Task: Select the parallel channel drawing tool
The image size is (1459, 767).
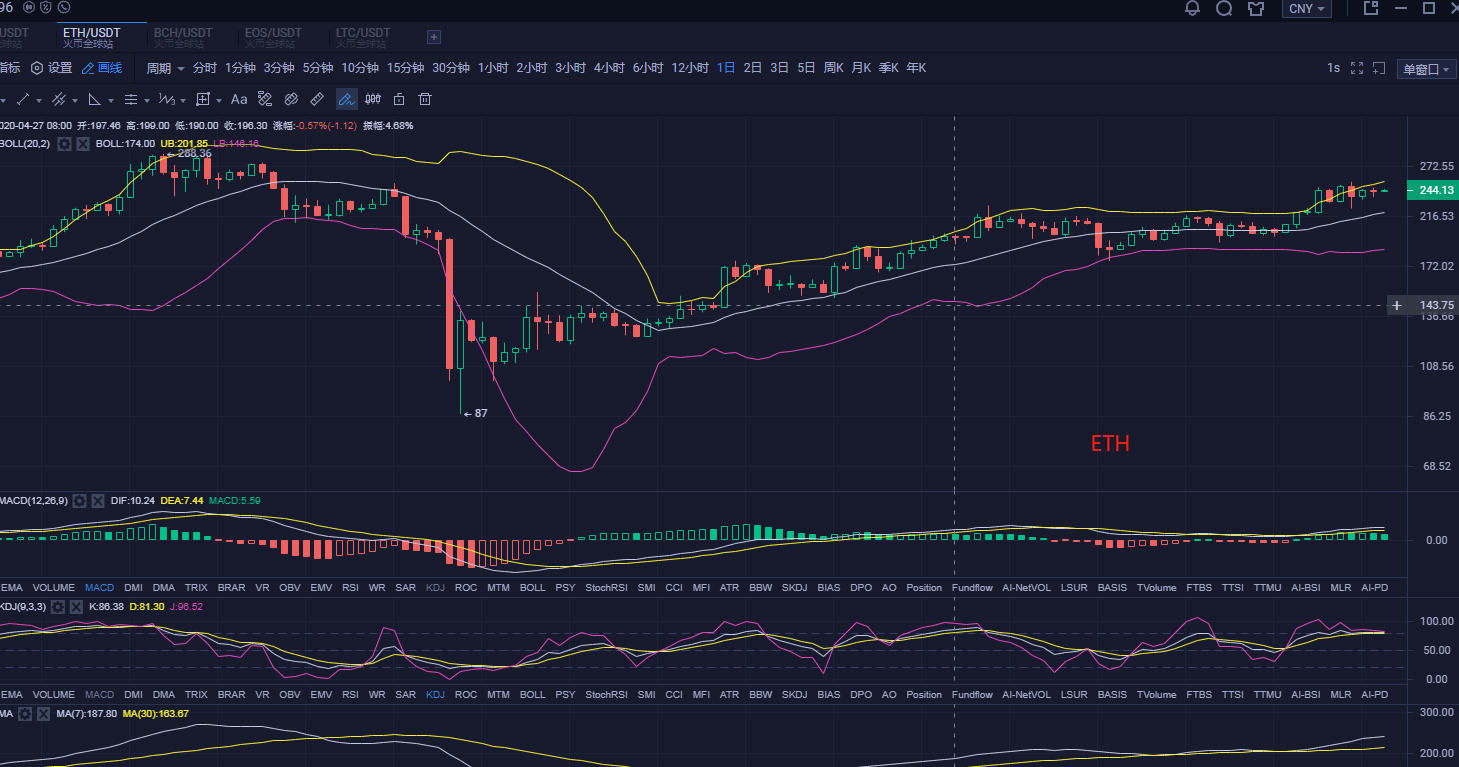Action: (x=58, y=99)
